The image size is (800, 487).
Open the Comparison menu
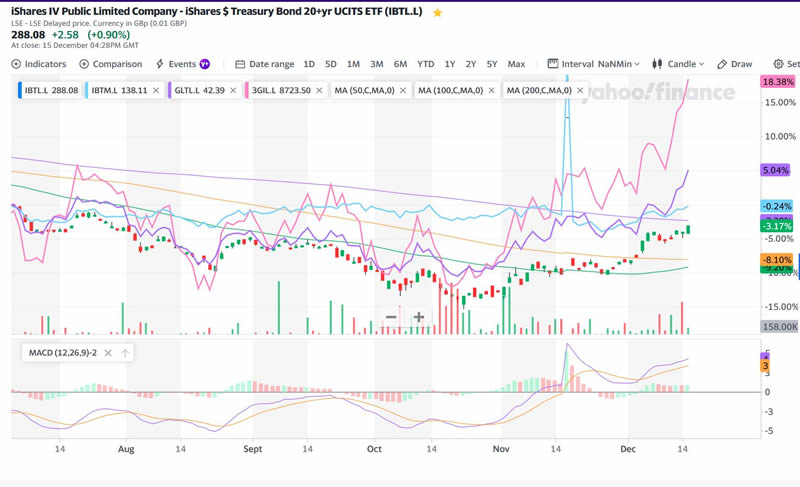[x=110, y=64]
